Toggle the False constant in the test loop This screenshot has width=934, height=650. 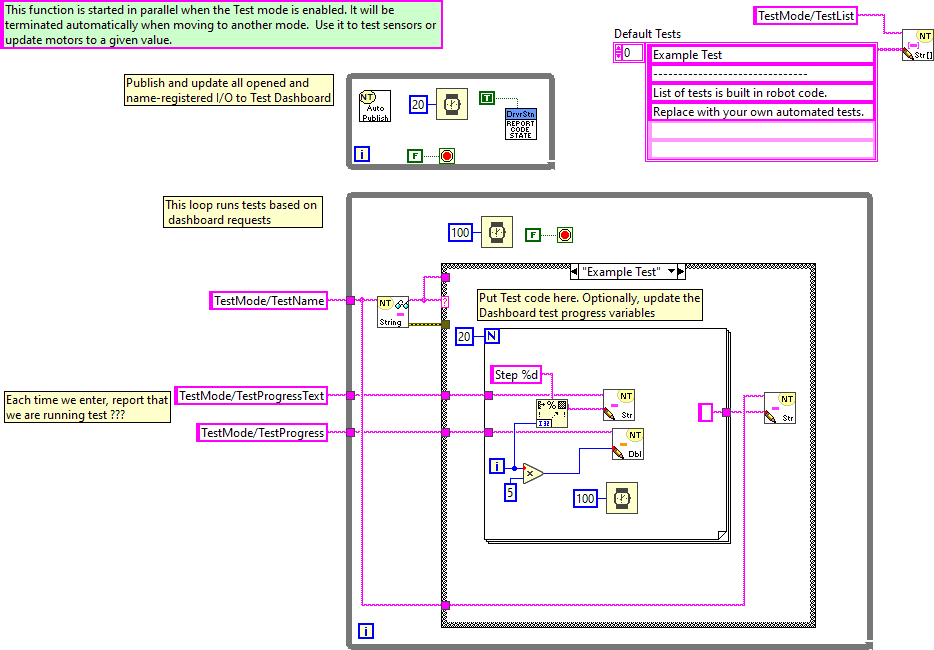[x=533, y=235]
